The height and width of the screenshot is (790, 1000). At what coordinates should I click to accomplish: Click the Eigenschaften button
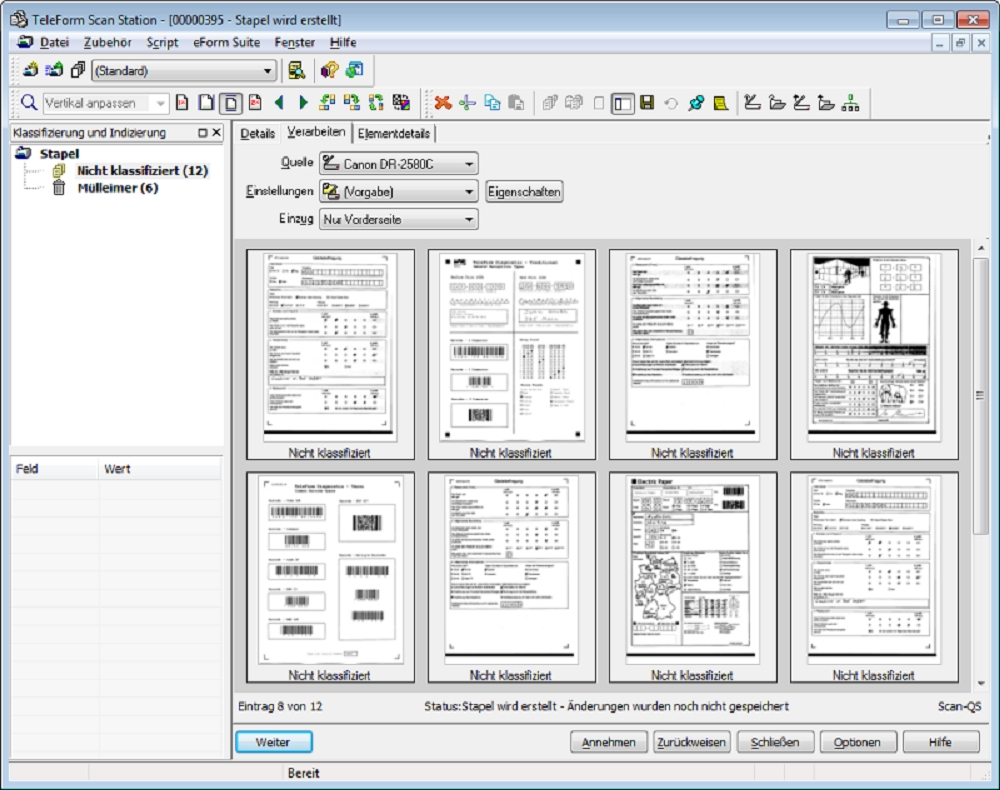[524, 191]
